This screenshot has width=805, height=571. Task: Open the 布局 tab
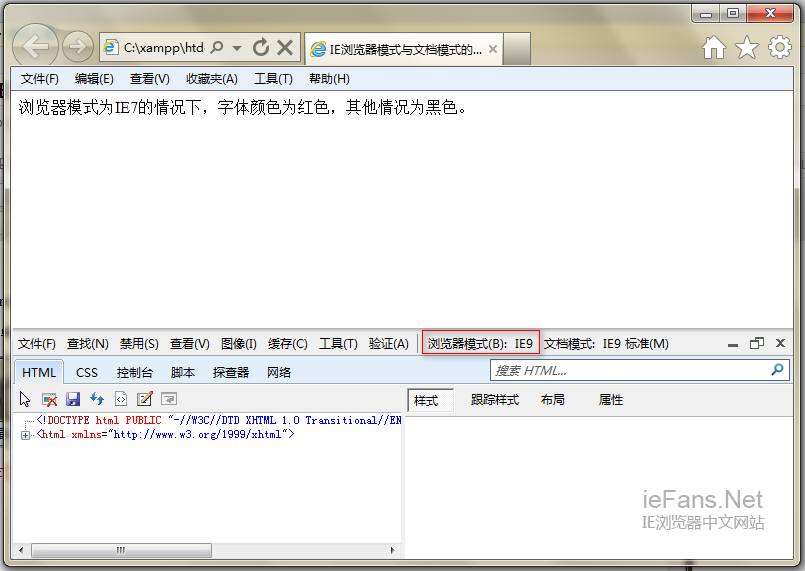point(553,400)
